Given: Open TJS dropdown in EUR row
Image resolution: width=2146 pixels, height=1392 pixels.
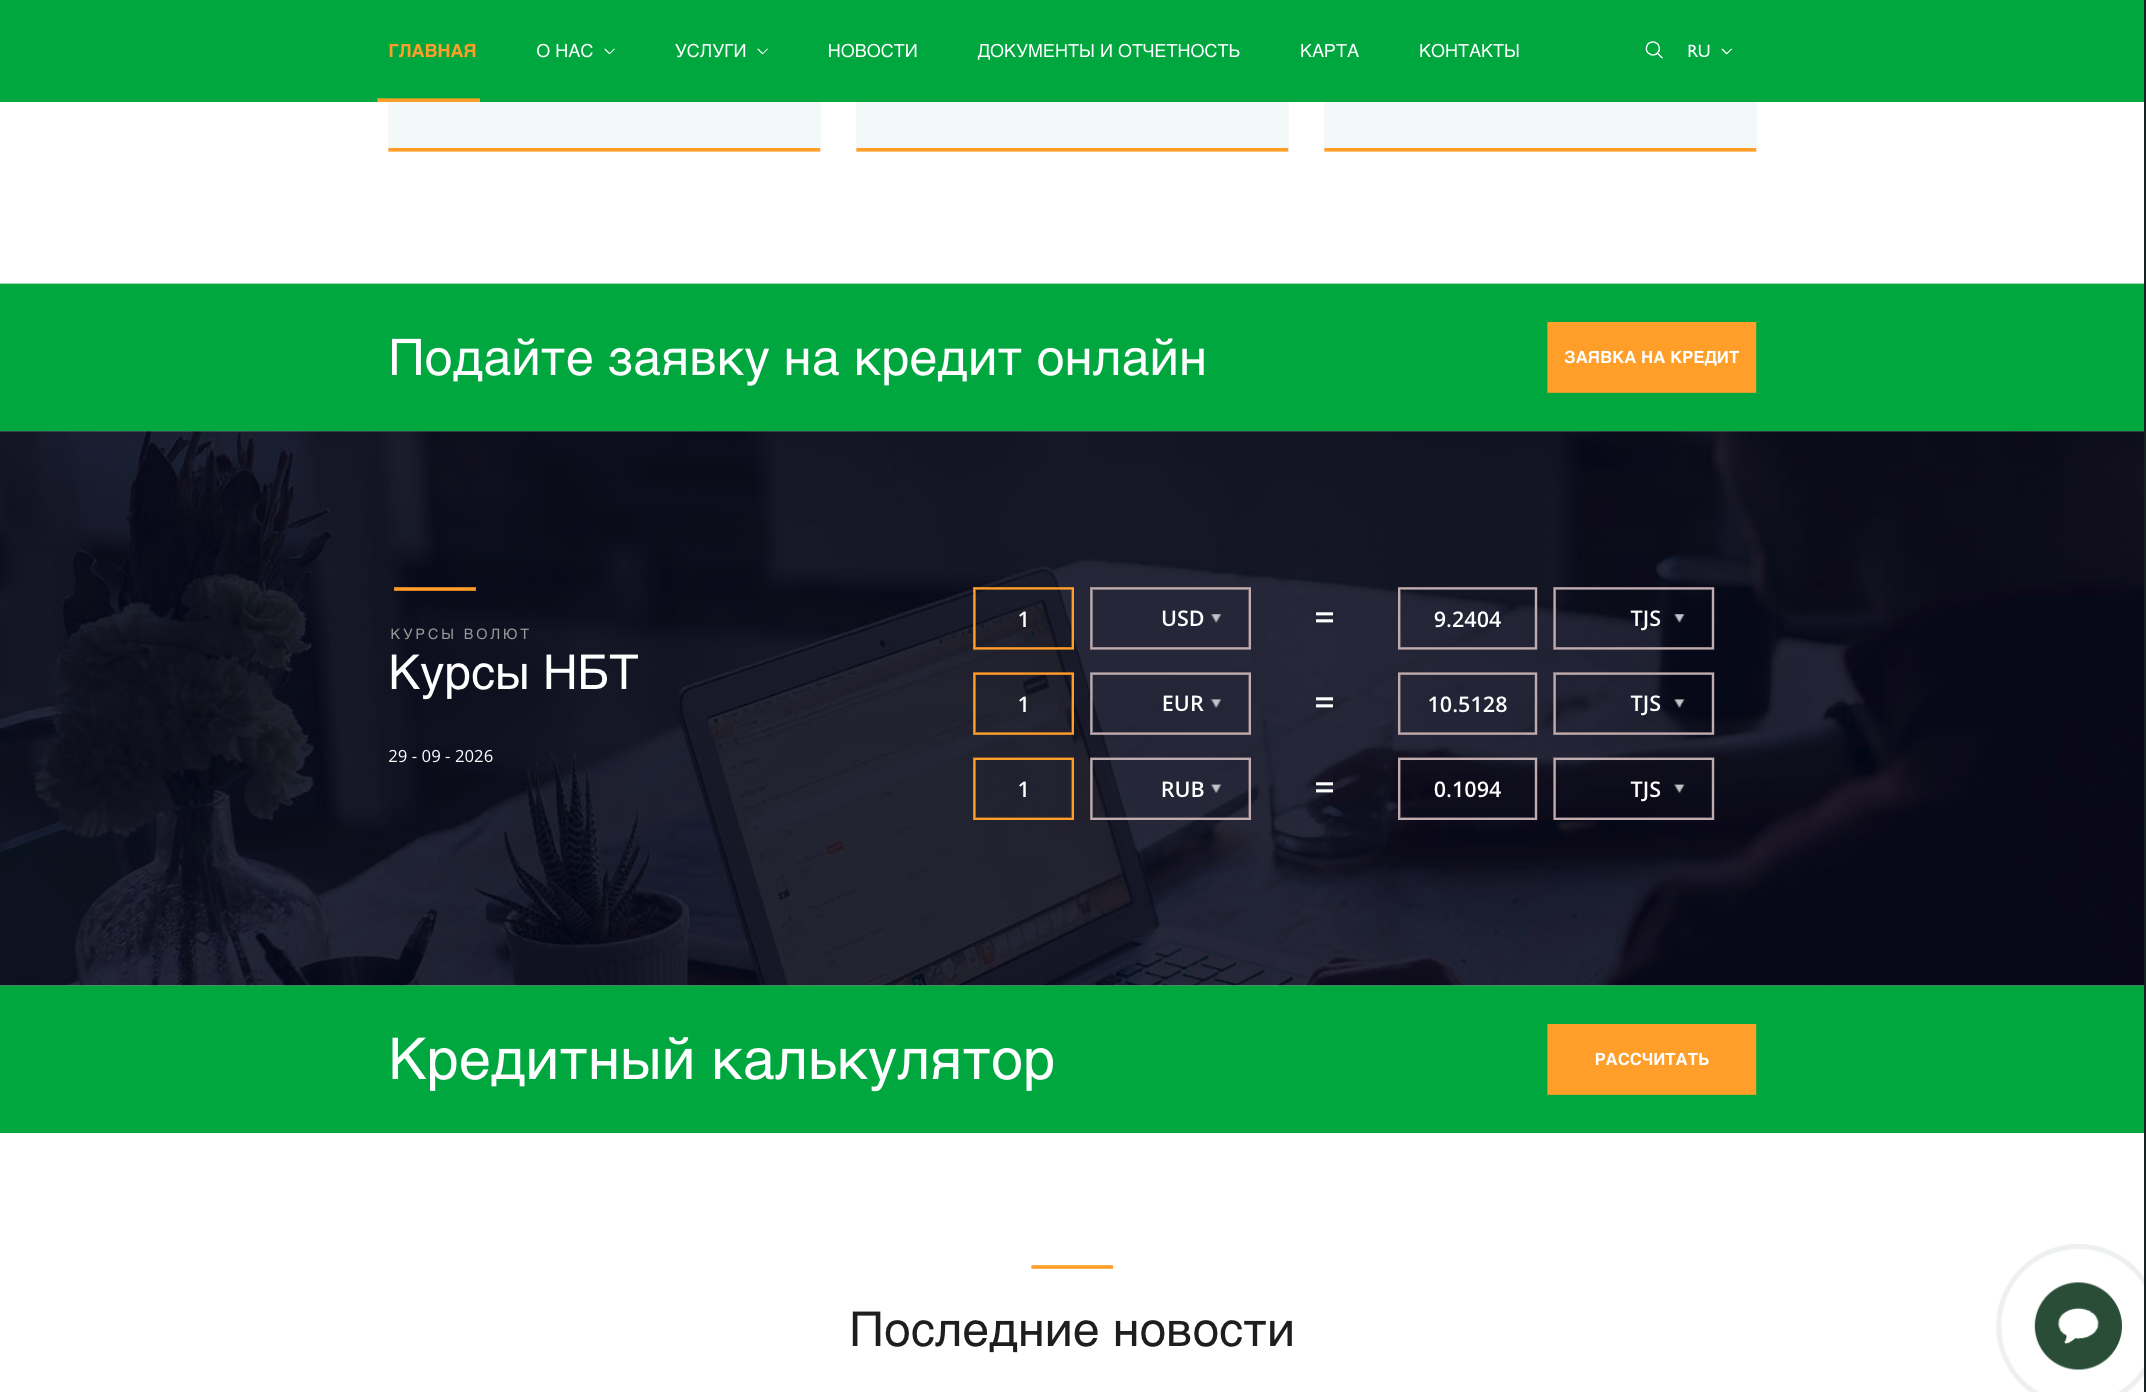Looking at the screenshot, I should click(x=1633, y=703).
